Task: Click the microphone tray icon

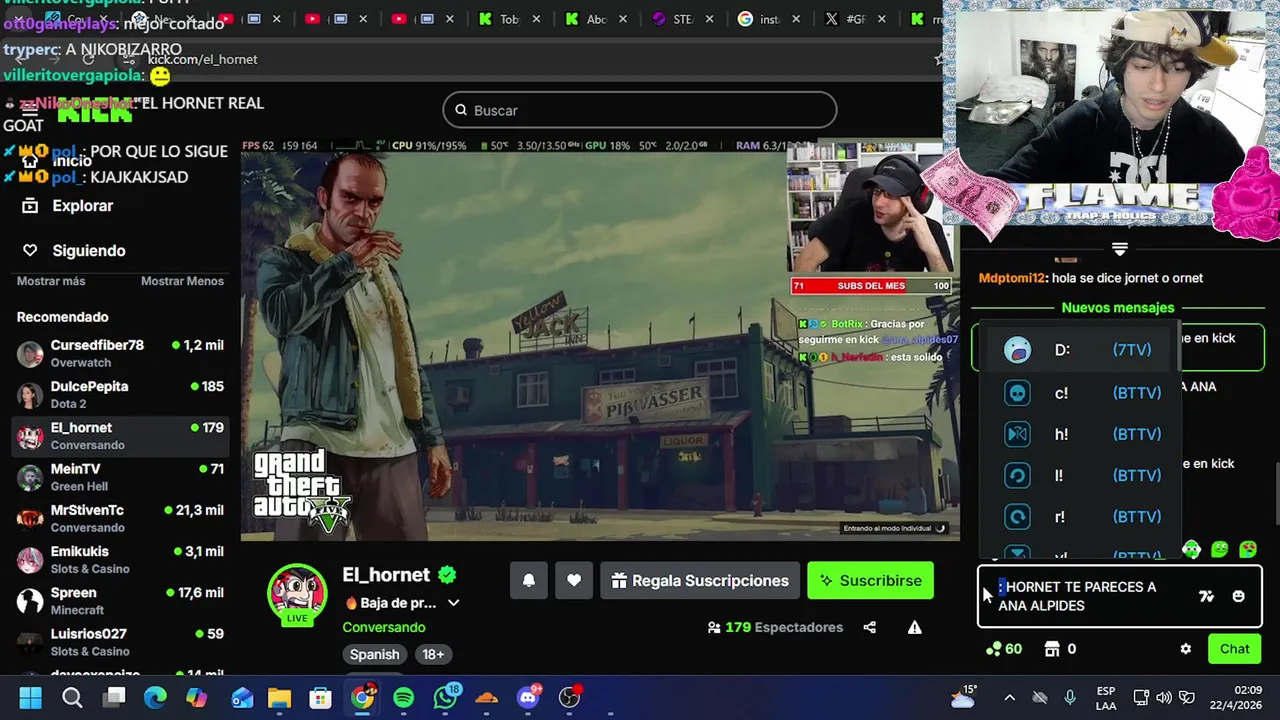Action: tap(1070, 698)
